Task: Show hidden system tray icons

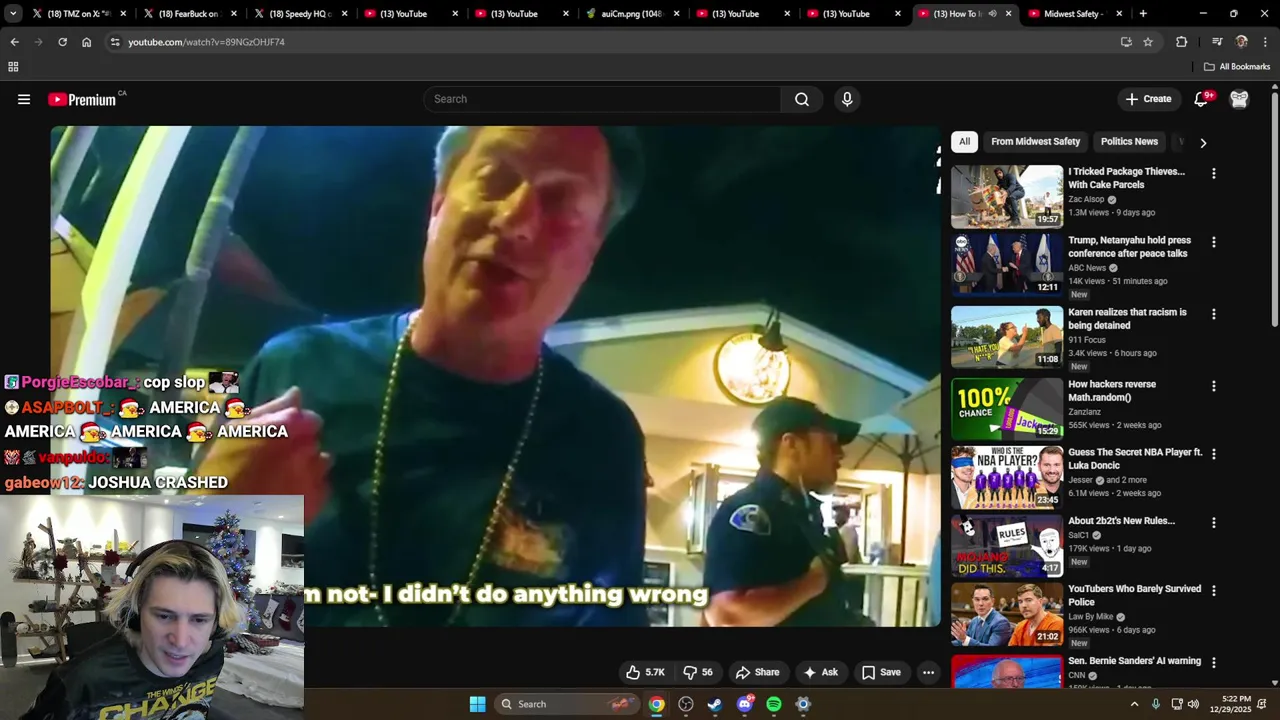Action: click(1134, 704)
